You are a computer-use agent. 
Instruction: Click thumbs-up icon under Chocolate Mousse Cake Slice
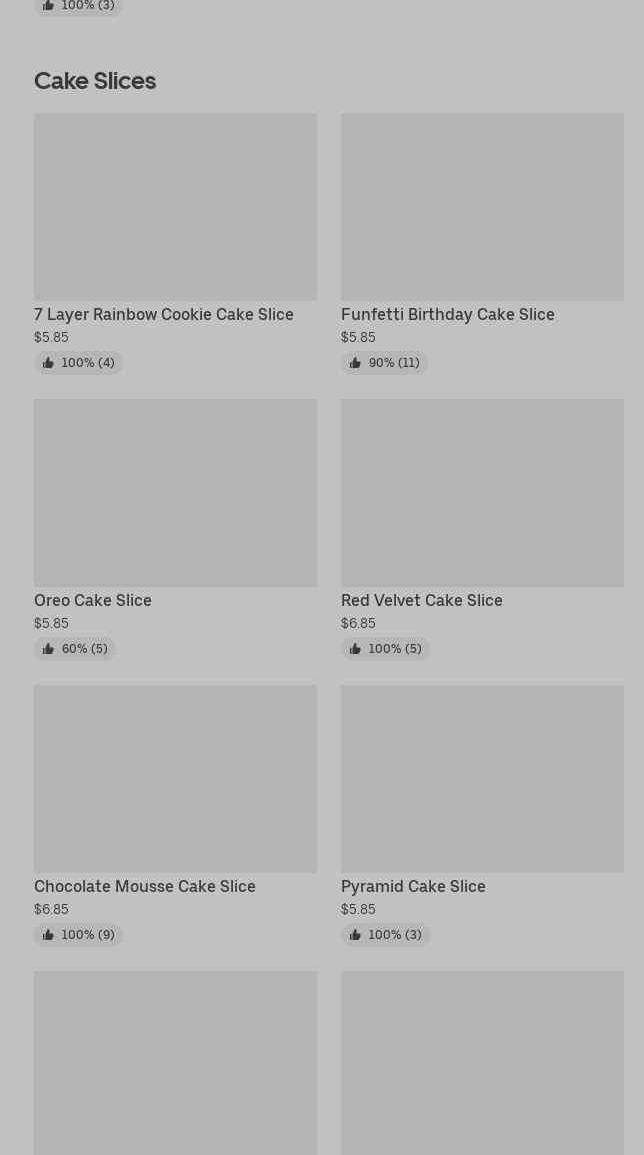tap(48, 935)
